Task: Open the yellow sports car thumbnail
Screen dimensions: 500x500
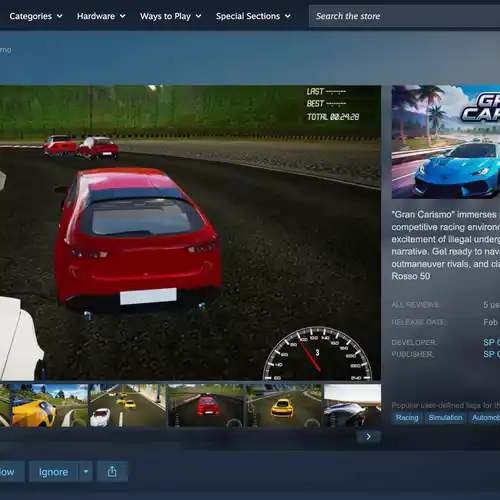Action: [50, 405]
